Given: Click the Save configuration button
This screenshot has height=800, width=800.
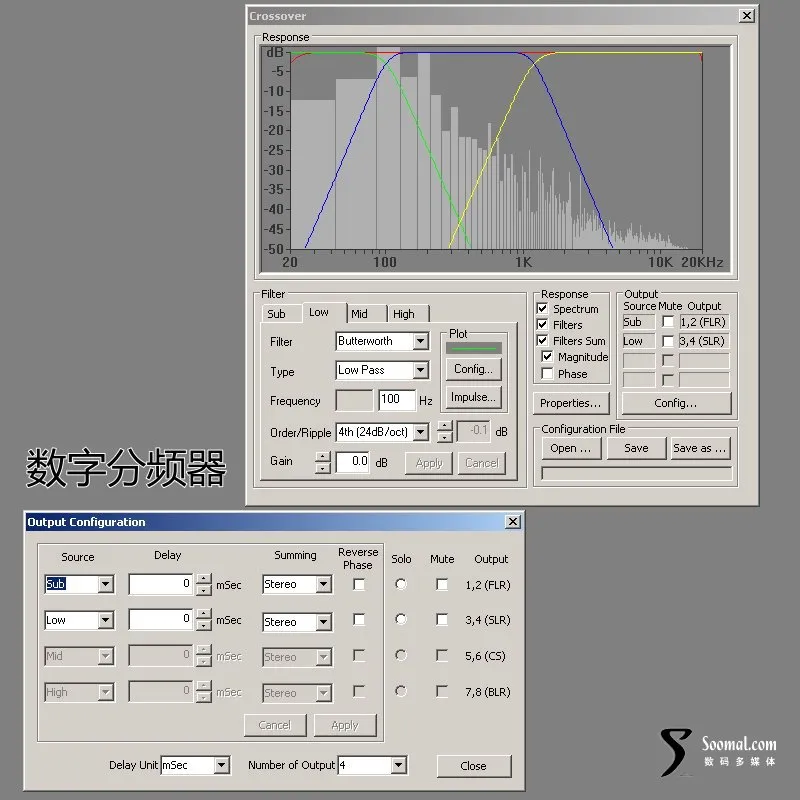Looking at the screenshot, I should [x=636, y=448].
